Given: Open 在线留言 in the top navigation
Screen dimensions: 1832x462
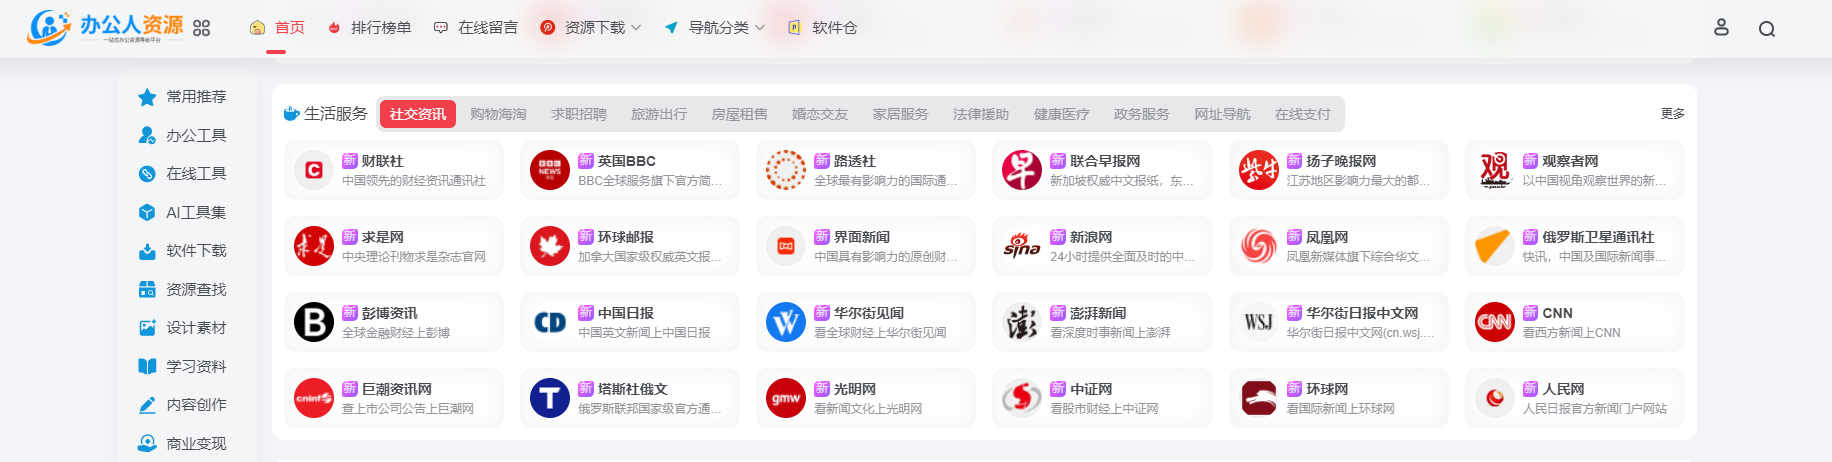Looking at the screenshot, I should 475,28.
